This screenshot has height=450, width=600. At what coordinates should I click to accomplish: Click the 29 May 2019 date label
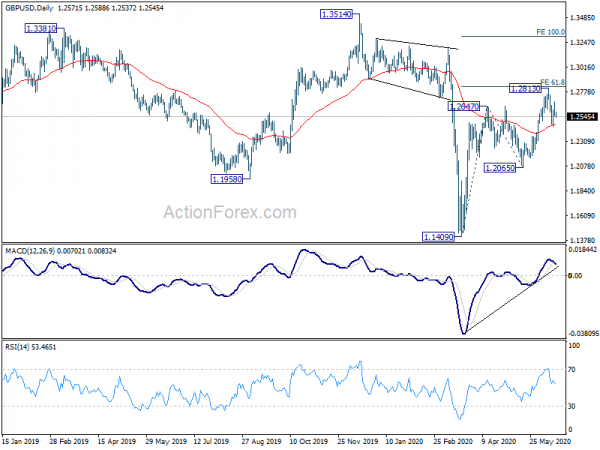(x=166, y=441)
